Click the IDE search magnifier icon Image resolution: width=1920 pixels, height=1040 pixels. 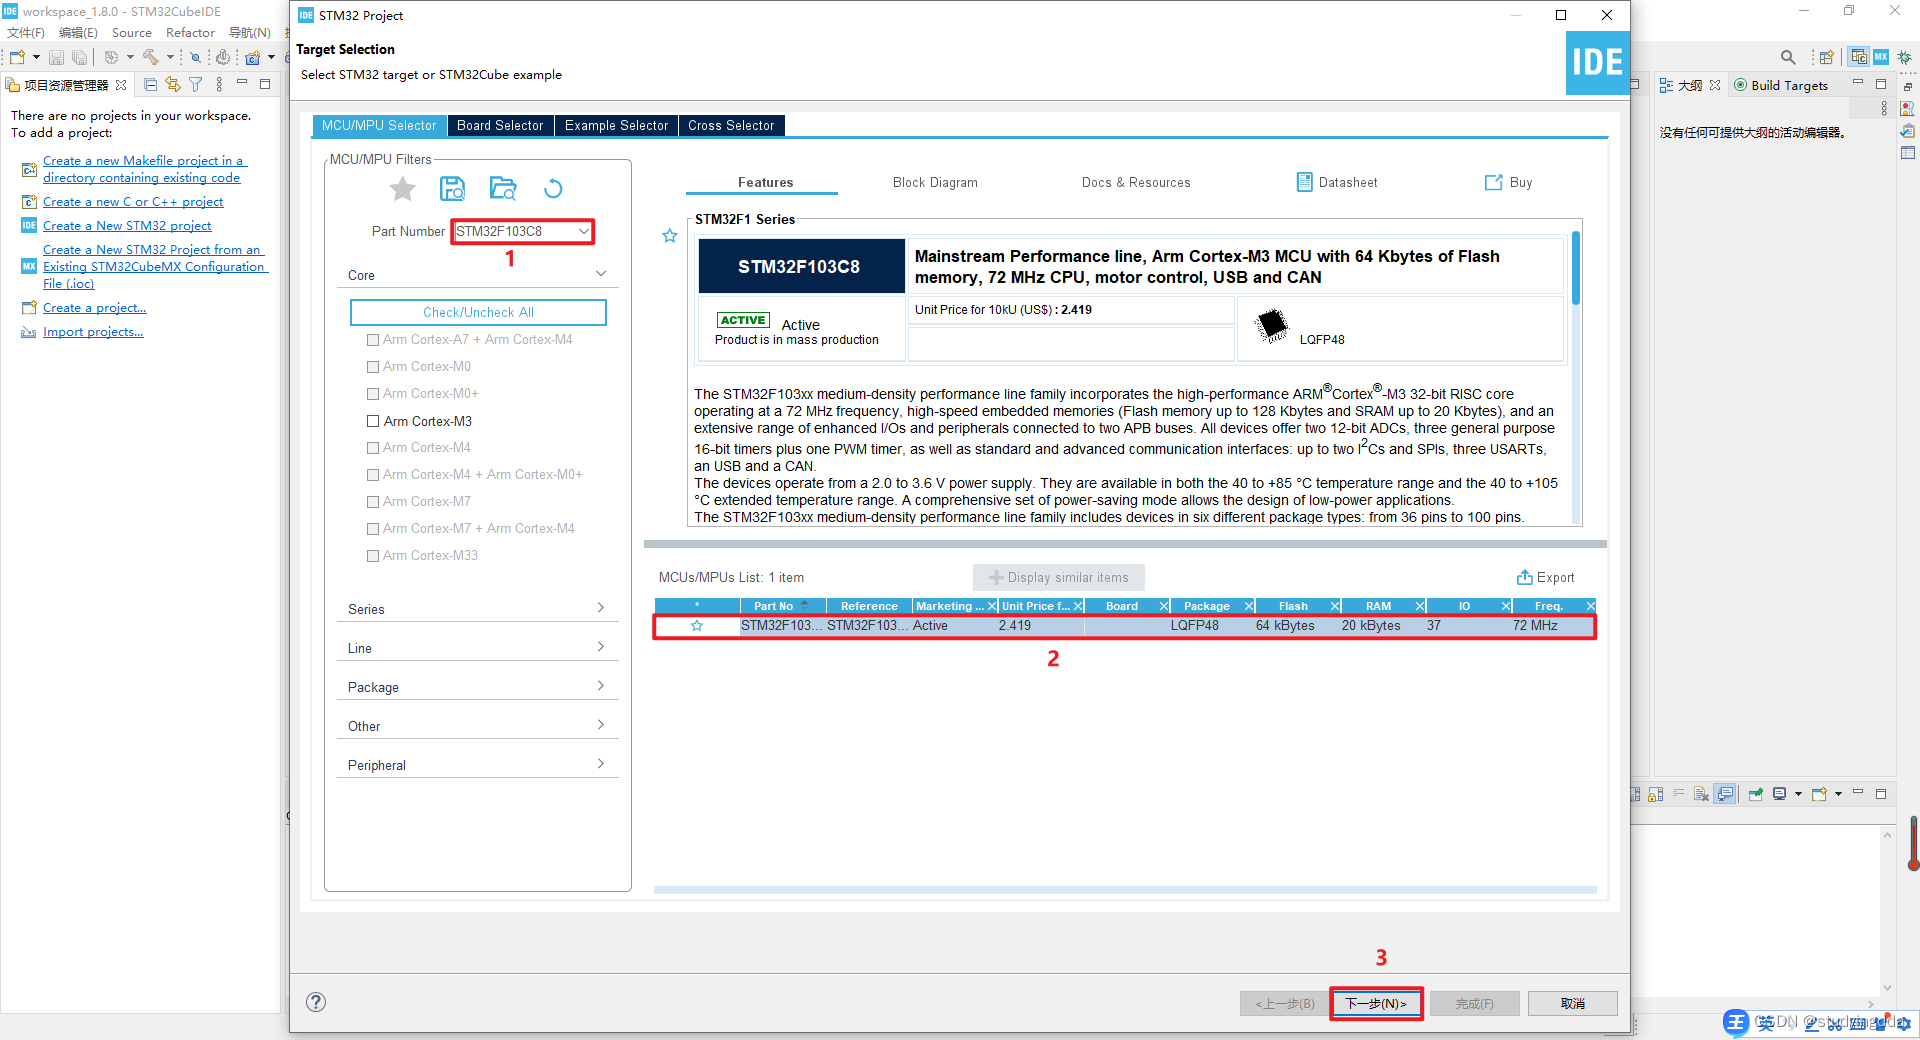pyautogui.click(x=1788, y=57)
